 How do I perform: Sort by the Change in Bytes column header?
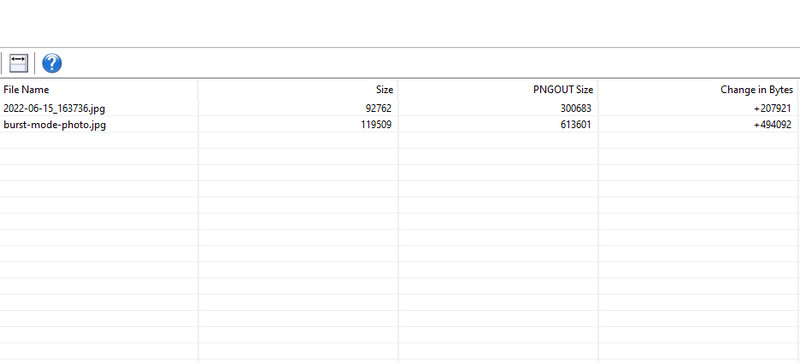coord(699,89)
